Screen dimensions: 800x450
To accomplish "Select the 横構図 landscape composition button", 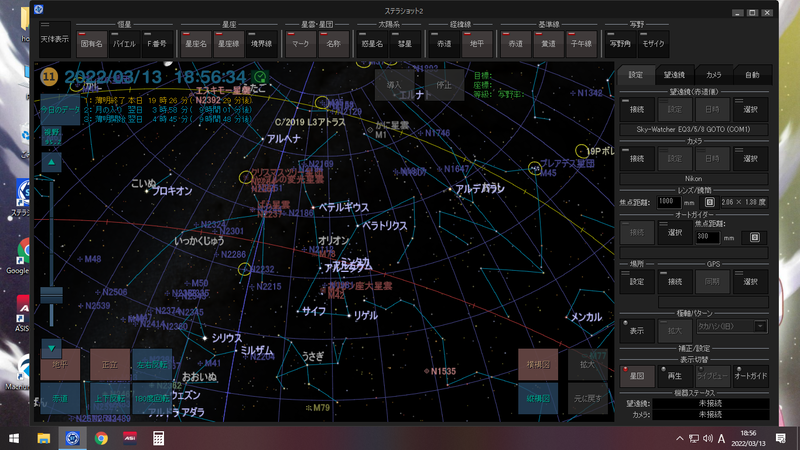I will click(538, 364).
